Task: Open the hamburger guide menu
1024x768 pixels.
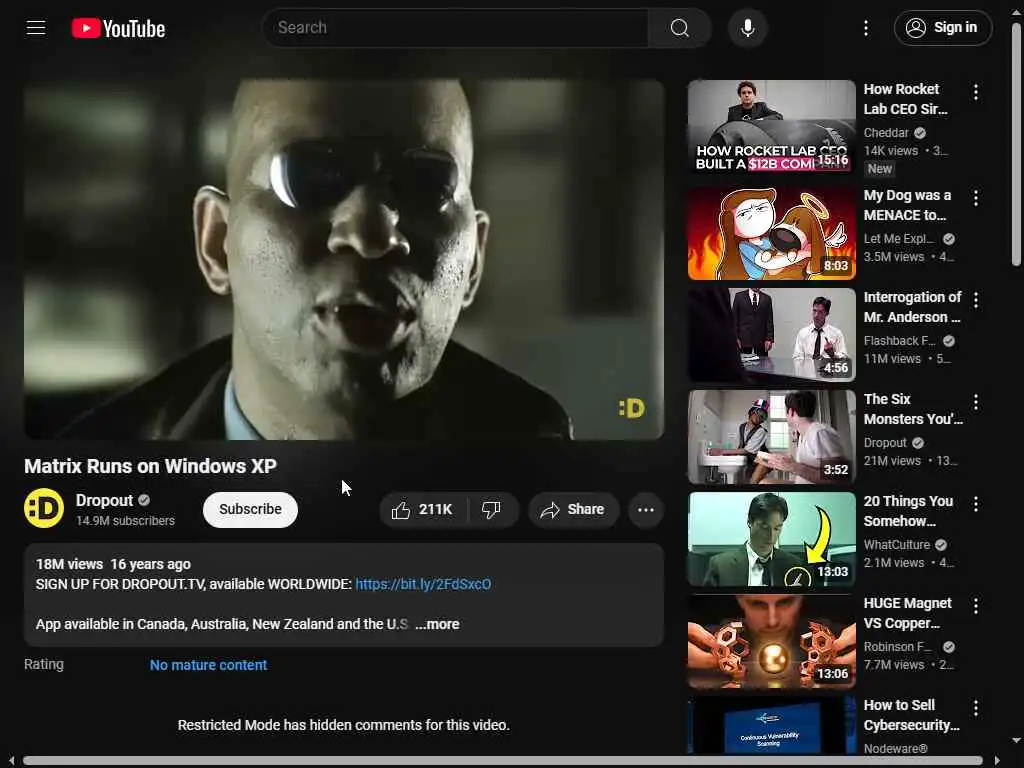Action: click(x=36, y=27)
